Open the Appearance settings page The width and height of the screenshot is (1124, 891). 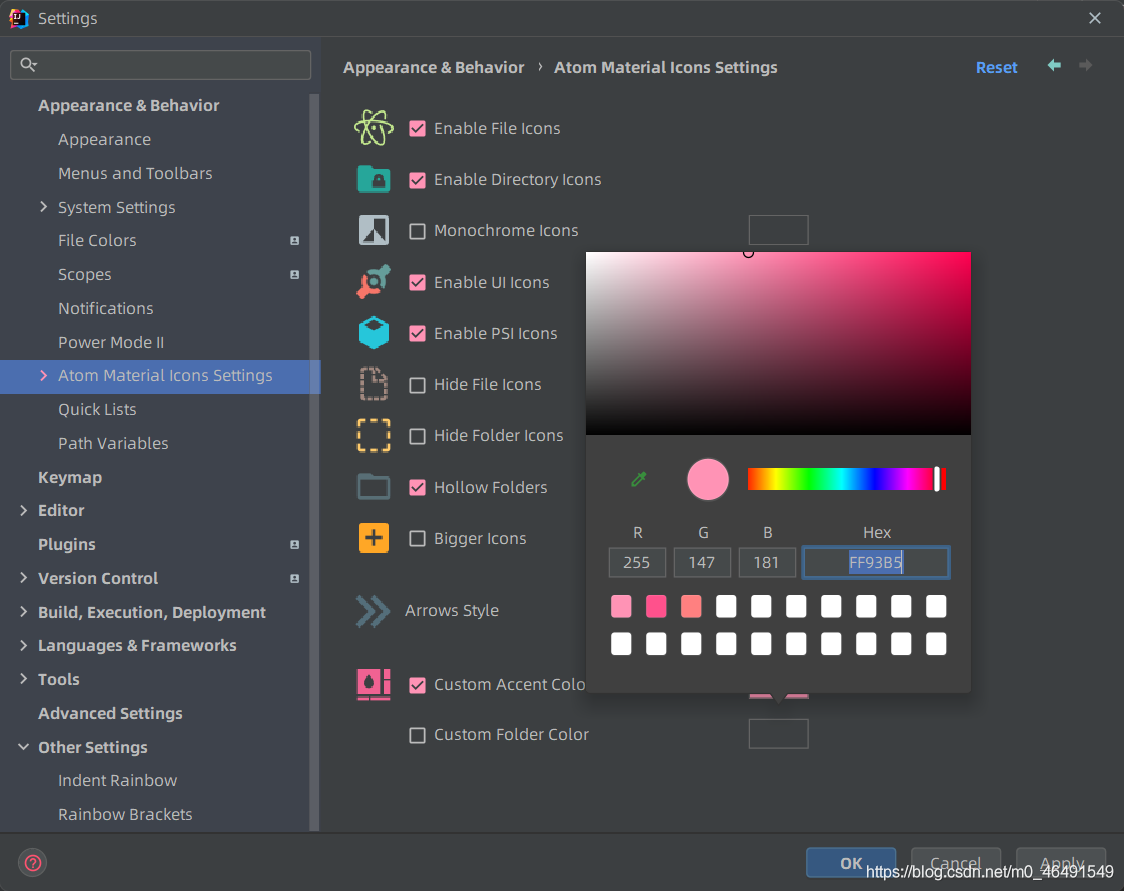tap(105, 140)
